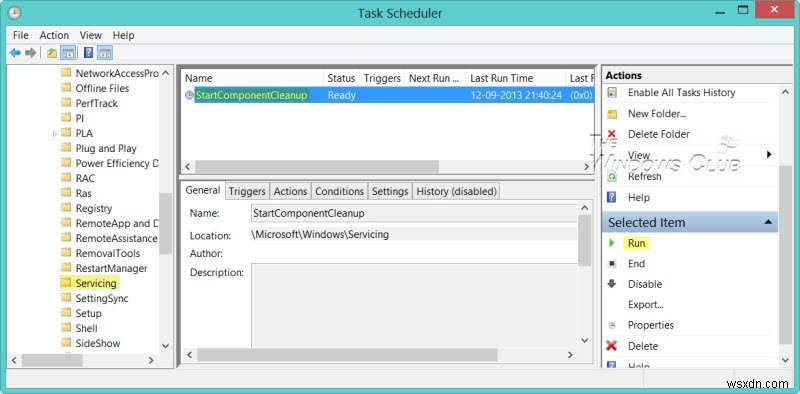Click the red Delete Folder X icon
Screen dimensions: 800x394
point(612,134)
